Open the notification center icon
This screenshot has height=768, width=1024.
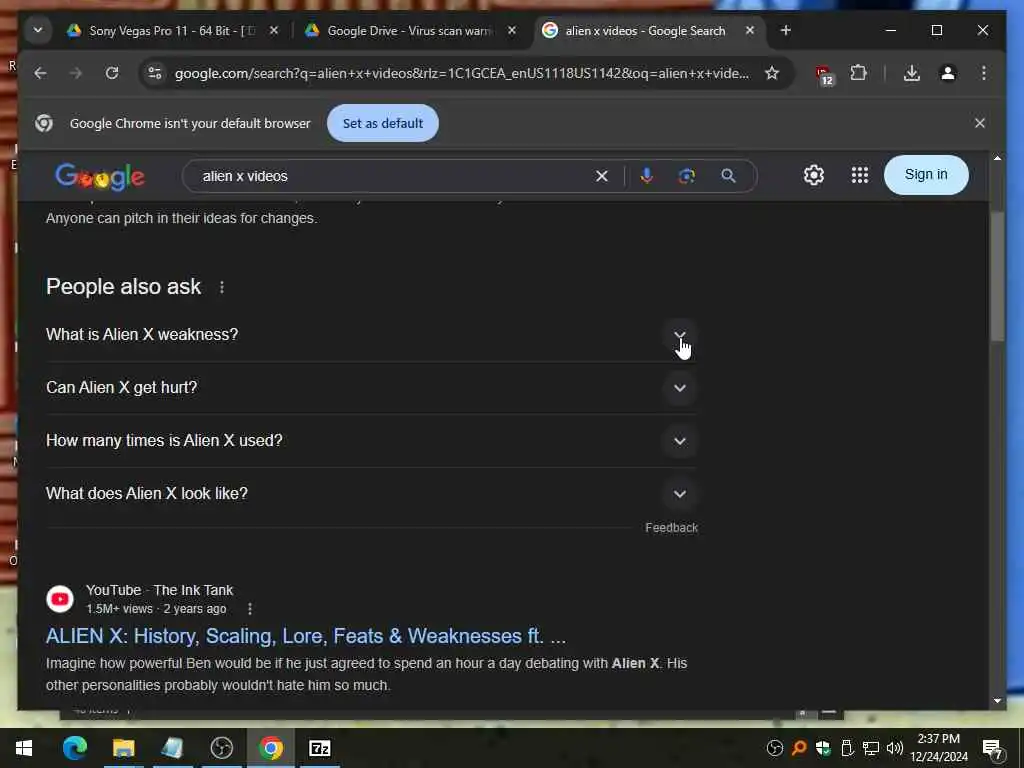click(x=992, y=748)
